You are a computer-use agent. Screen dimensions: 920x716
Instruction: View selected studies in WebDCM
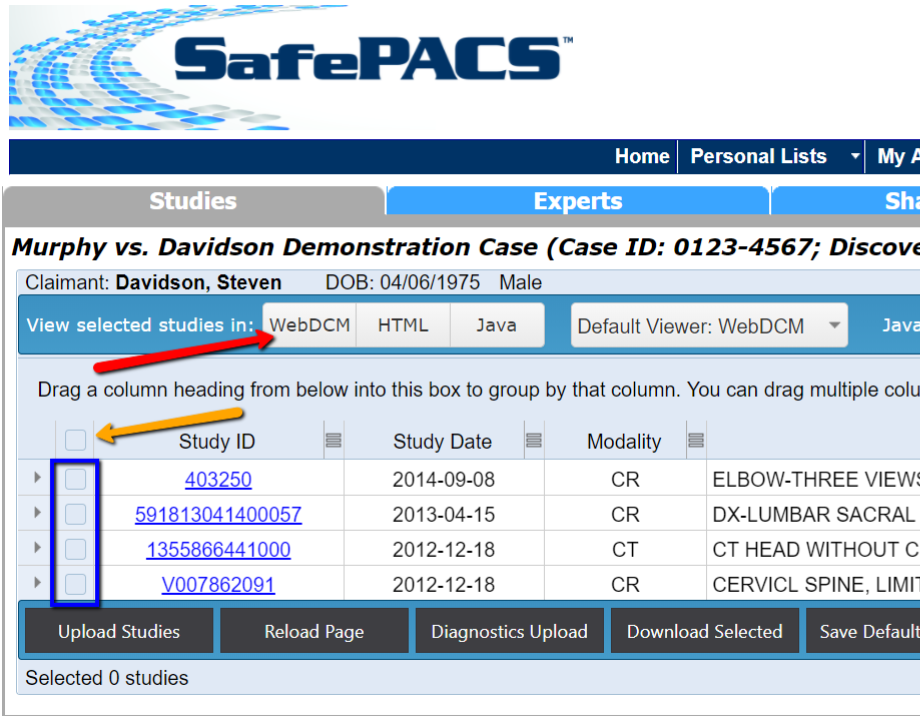point(310,325)
